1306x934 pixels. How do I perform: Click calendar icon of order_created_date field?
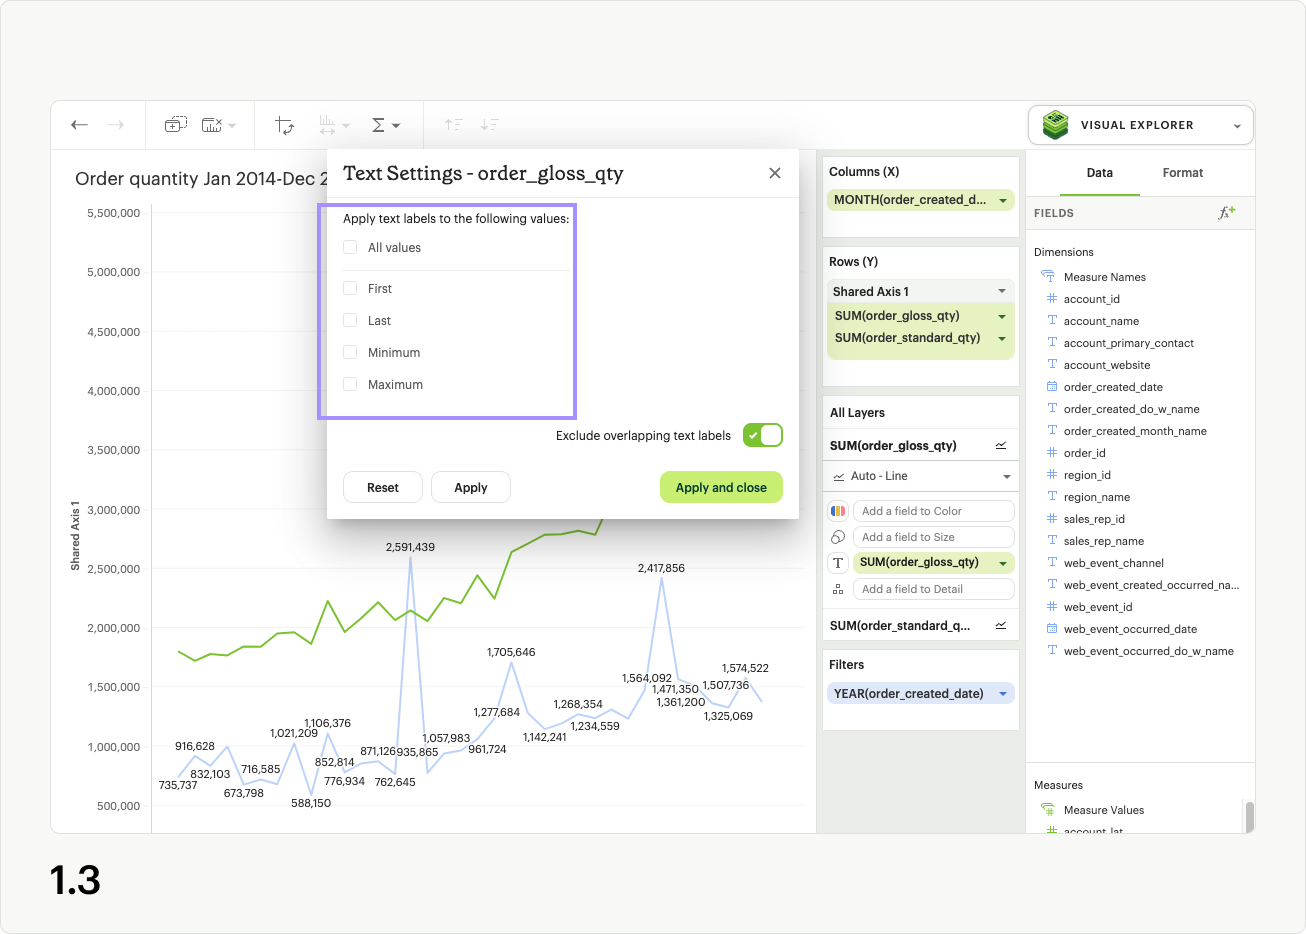[1052, 387]
